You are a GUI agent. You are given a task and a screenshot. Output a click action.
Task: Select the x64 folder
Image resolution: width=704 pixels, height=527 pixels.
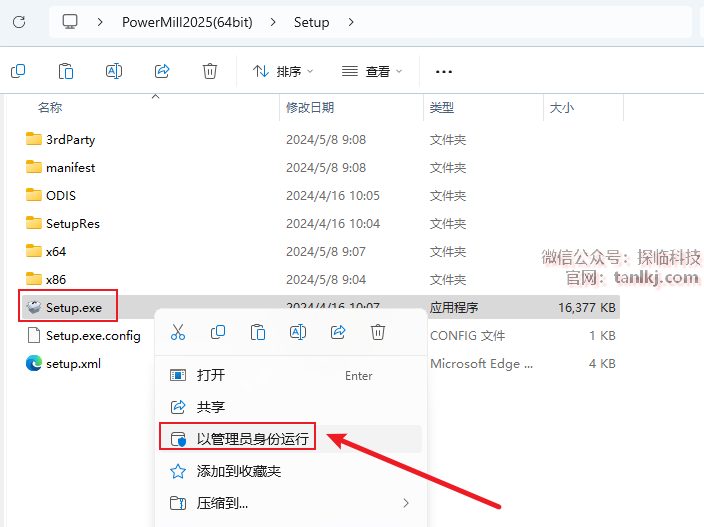56,251
